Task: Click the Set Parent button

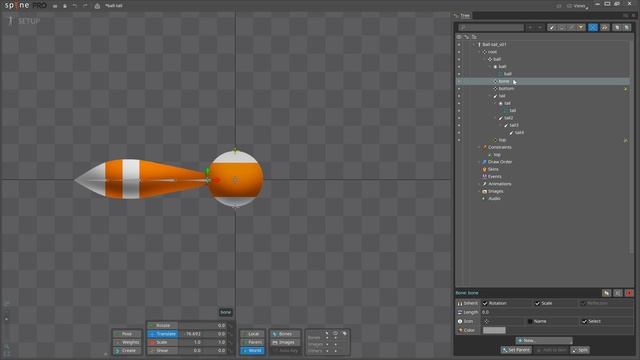Action: point(516,350)
